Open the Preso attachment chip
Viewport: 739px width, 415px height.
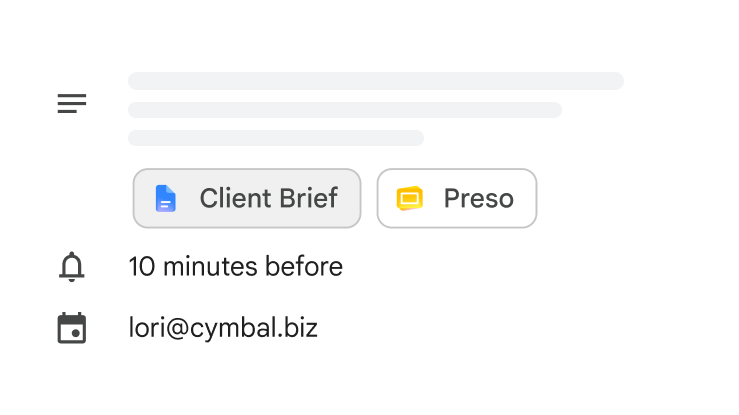coord(457,198)
